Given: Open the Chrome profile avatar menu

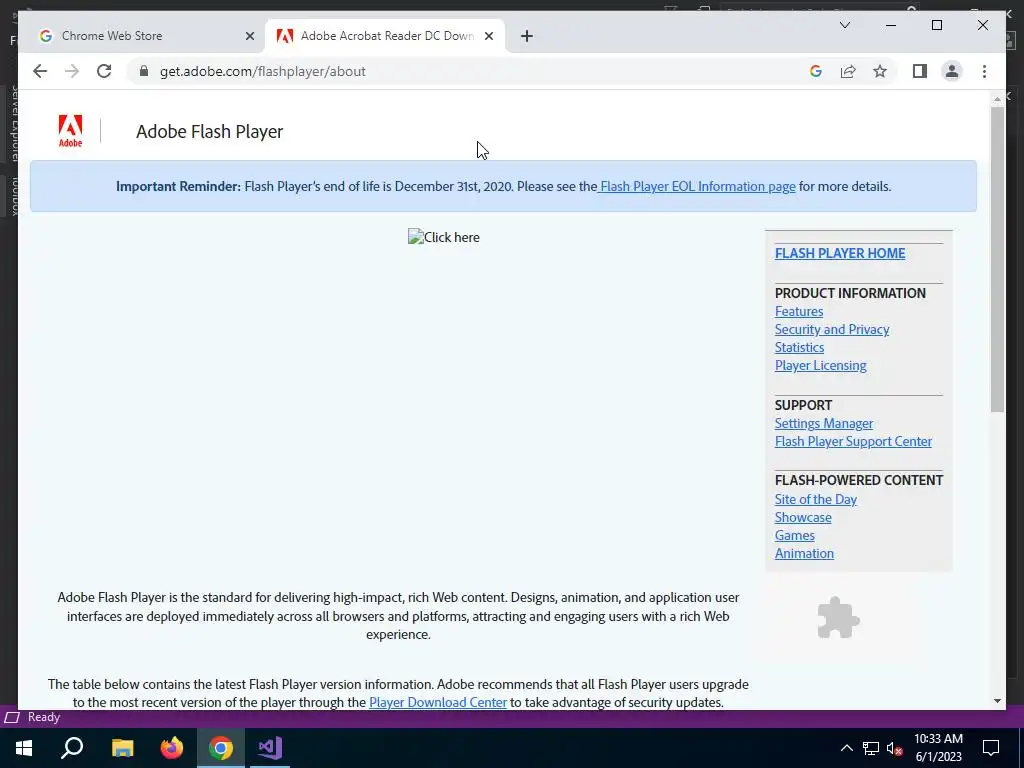Looking at the screenshot, I should coord(952,71).
